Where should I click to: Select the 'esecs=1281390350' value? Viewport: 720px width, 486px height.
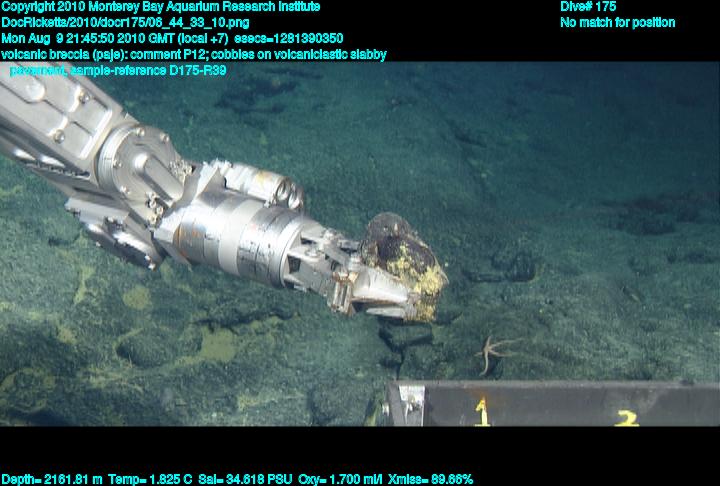289,38
